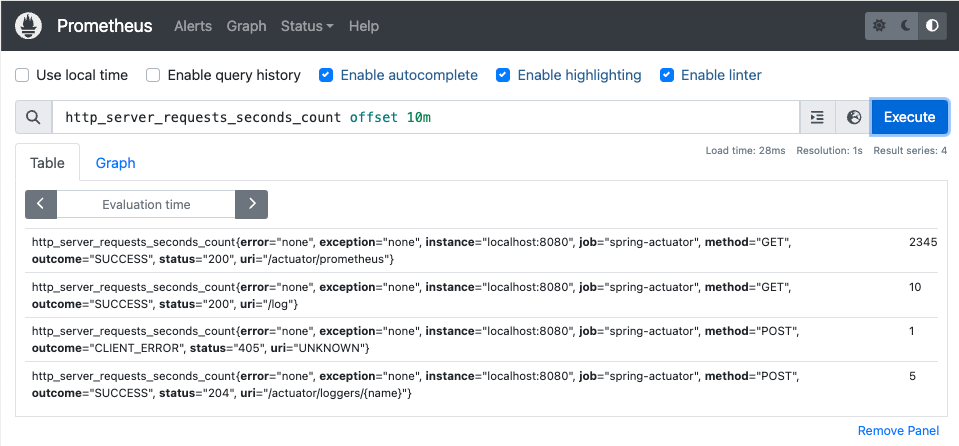Select the Table tab
The width and height of the screenshot is (959, 446).
47,163
